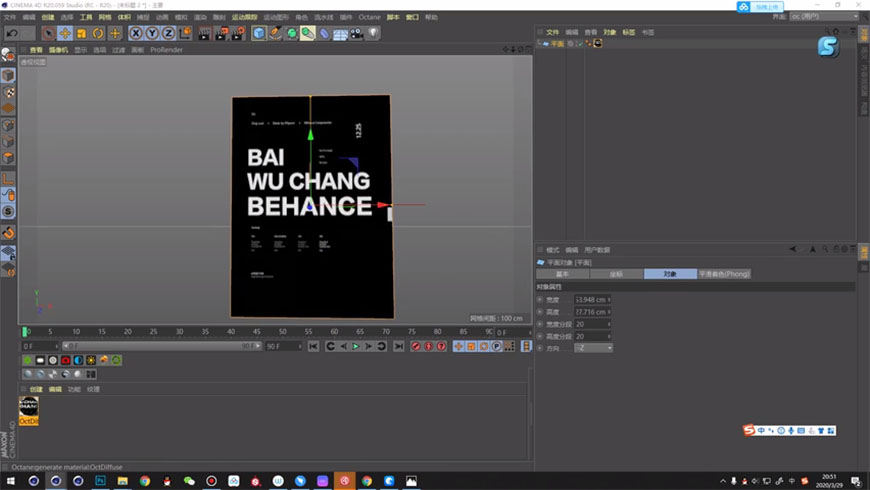Screen dimensions: 870x490
Task: Toggle scale keyframe recording icon
Action: 471,346
